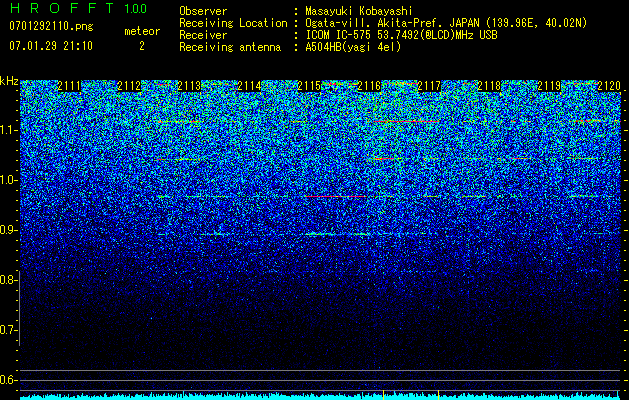Viewport: 629px width, 400px height.
Task: Select the version number 1.0.0
Action: point(136,8)
